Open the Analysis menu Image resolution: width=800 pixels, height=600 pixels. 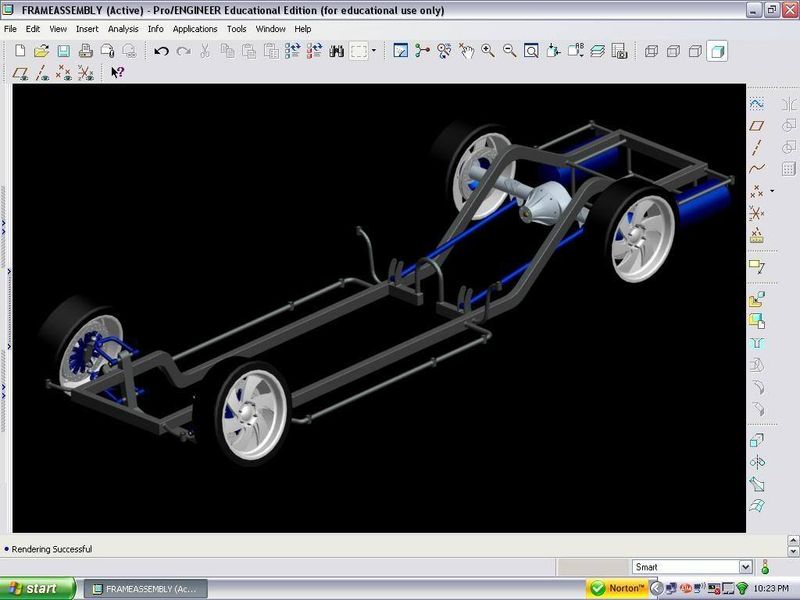123,29
